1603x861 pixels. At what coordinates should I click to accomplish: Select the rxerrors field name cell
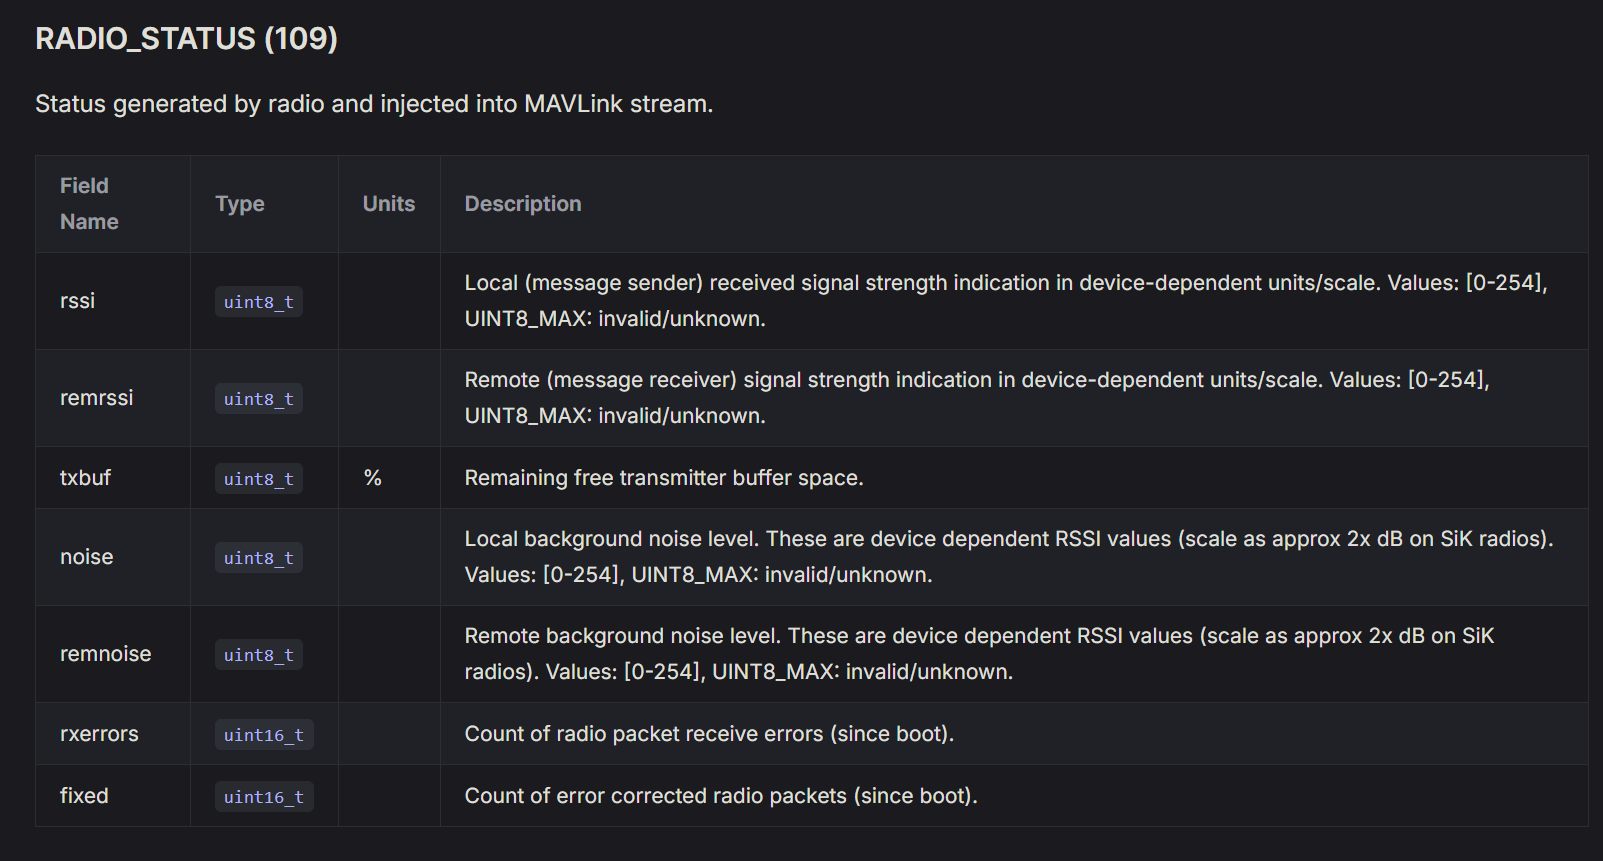[x=99, y=734]
